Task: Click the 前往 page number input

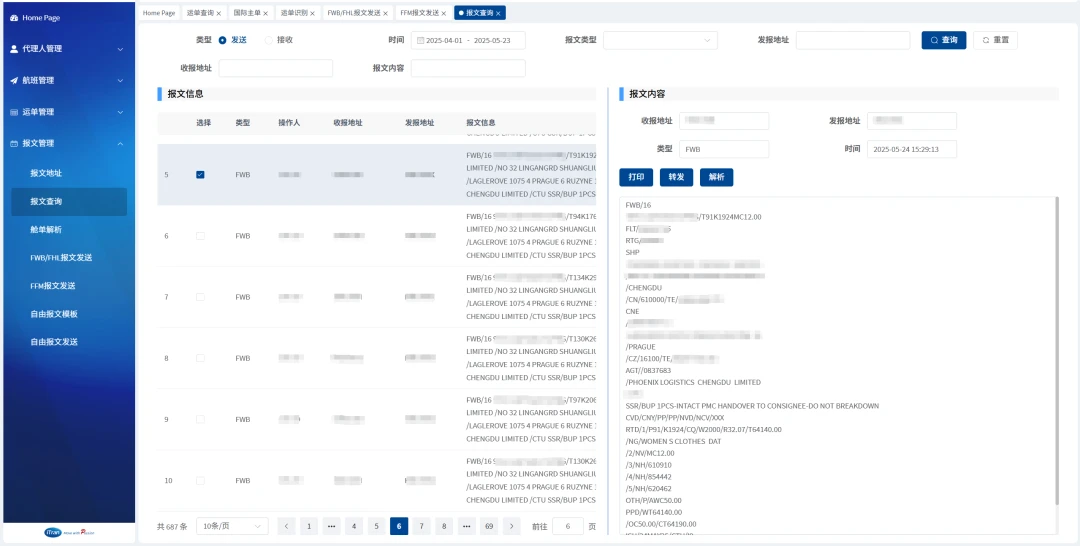Action: click(x=568, y=526)
